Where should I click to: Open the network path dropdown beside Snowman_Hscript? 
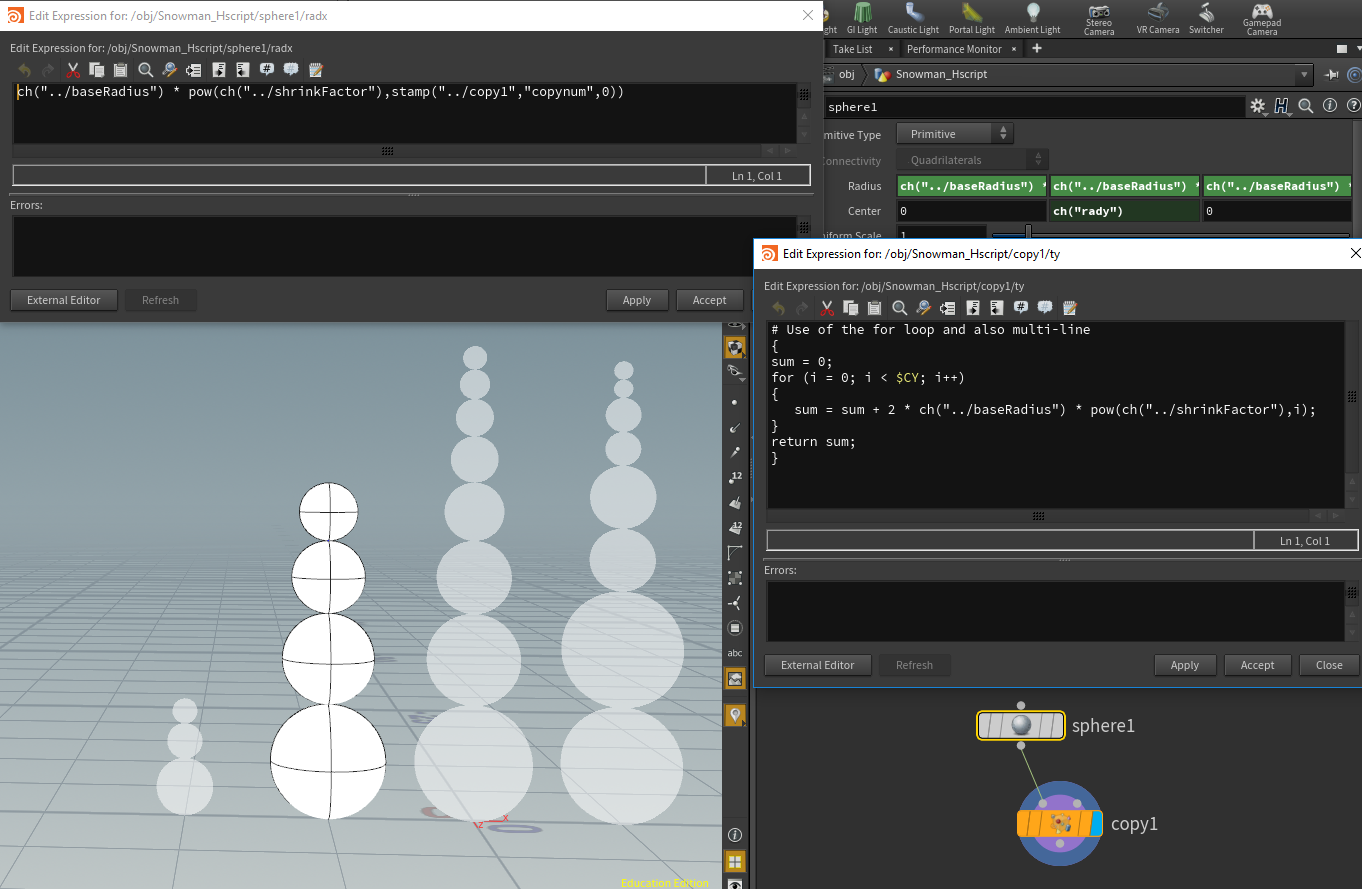(1306, 73)
